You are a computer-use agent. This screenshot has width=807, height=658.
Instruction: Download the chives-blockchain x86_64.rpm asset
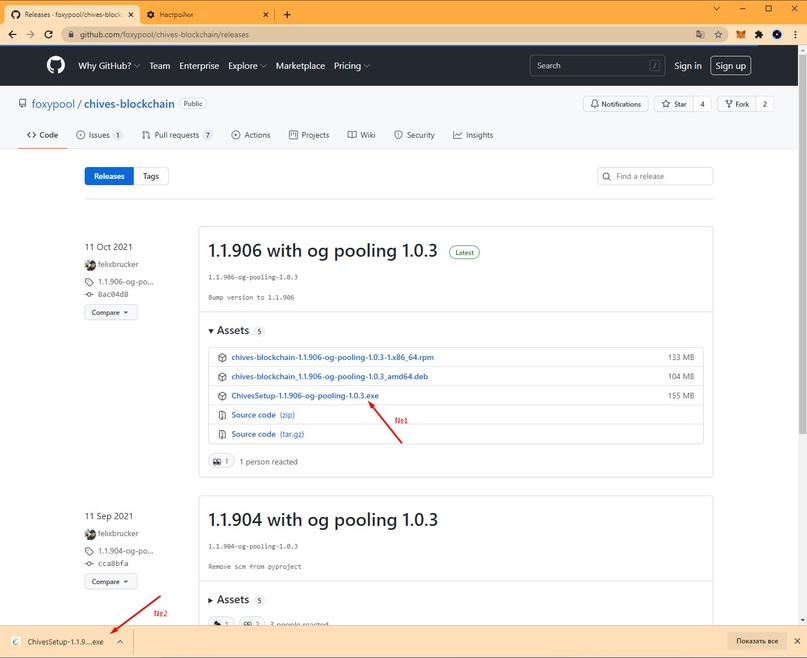[x=332, y=357]
